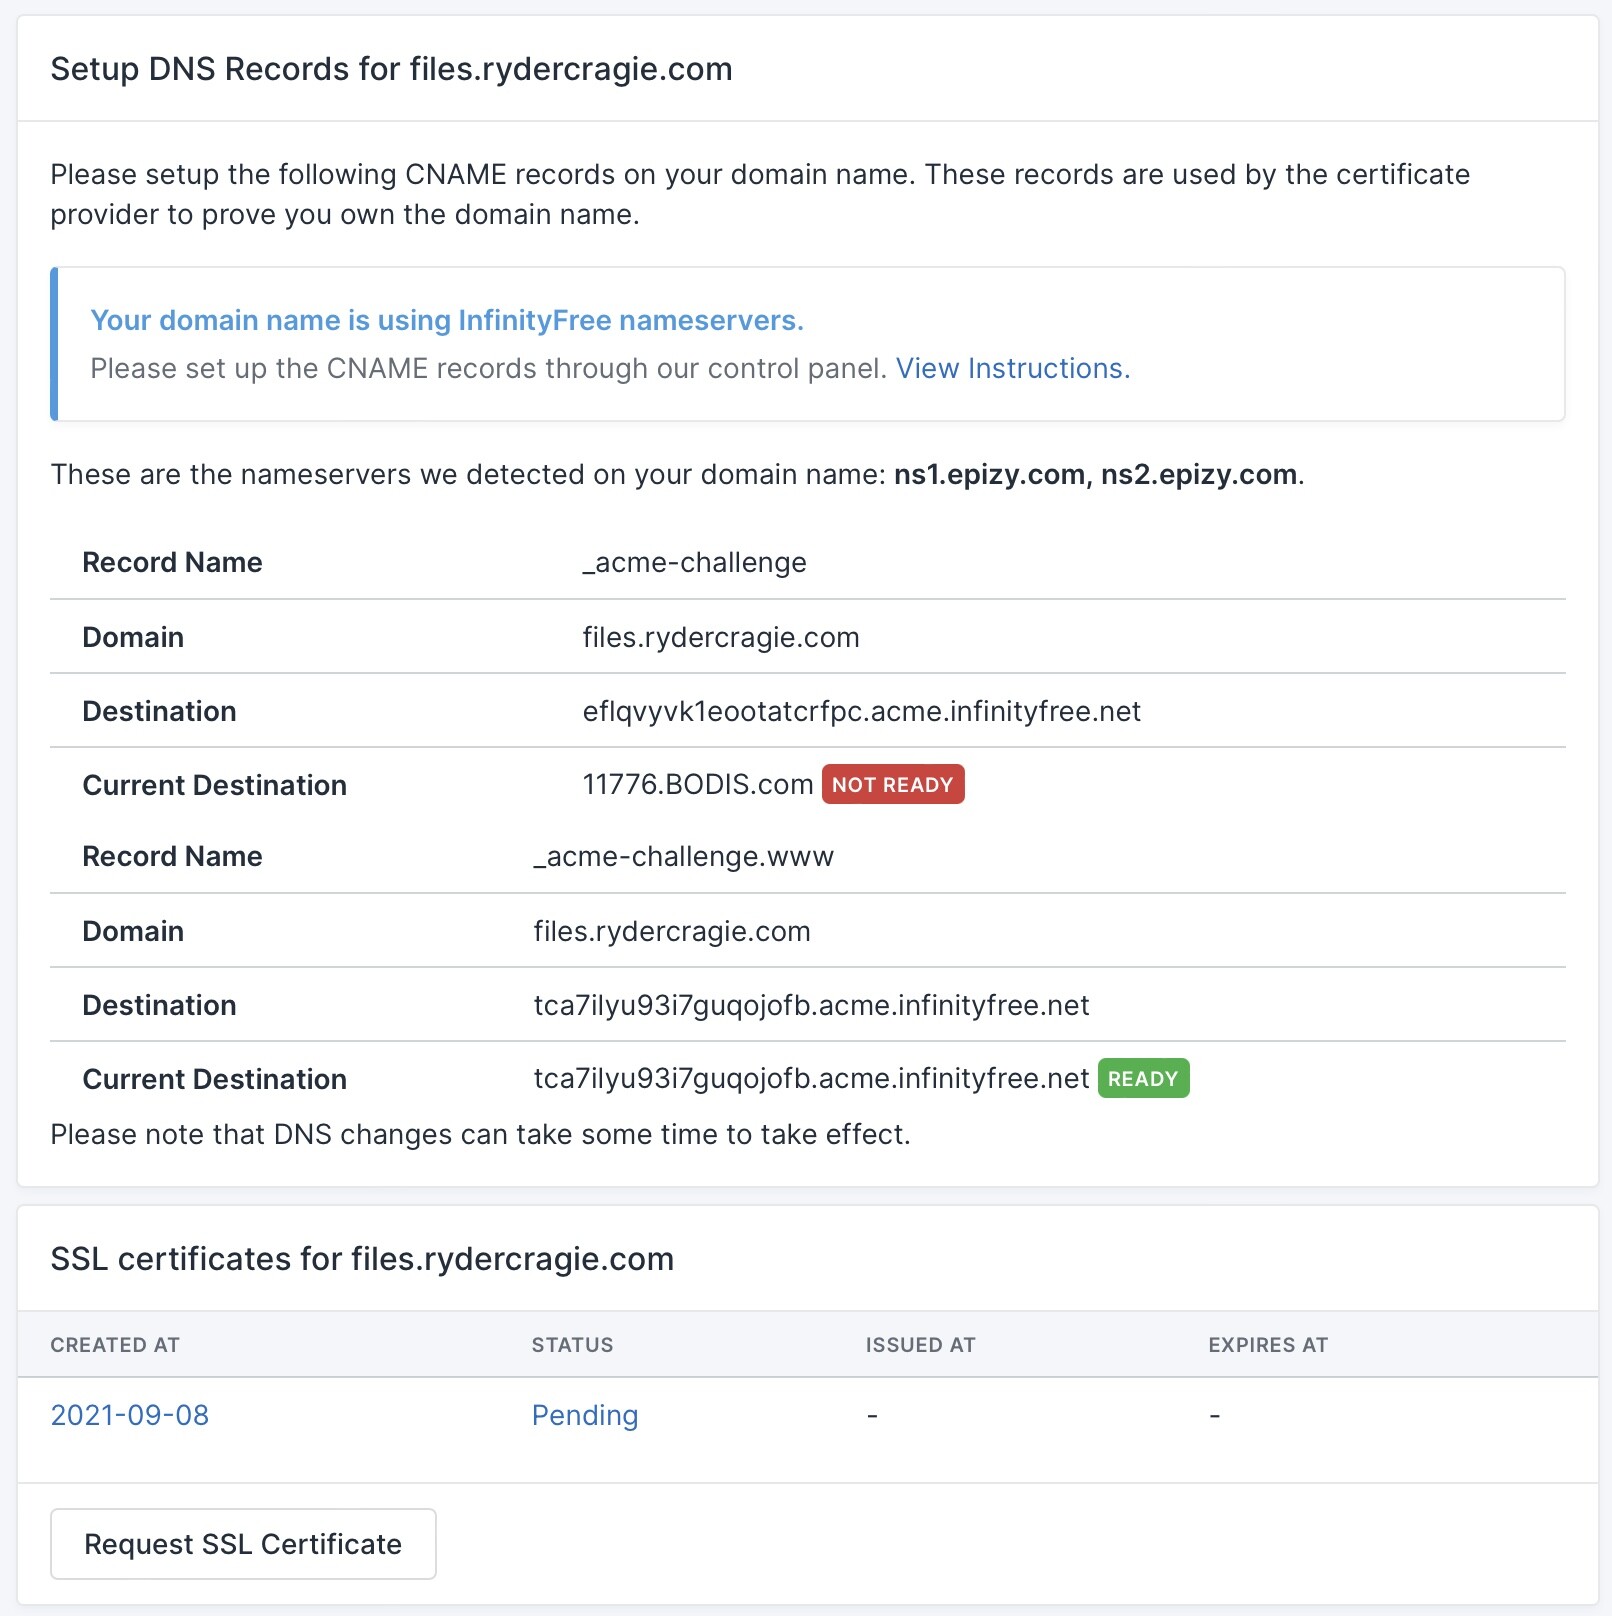Click the detected nameservers ns1.epizy.com text
The image size is (1612, 1616).
click(989, 474)
